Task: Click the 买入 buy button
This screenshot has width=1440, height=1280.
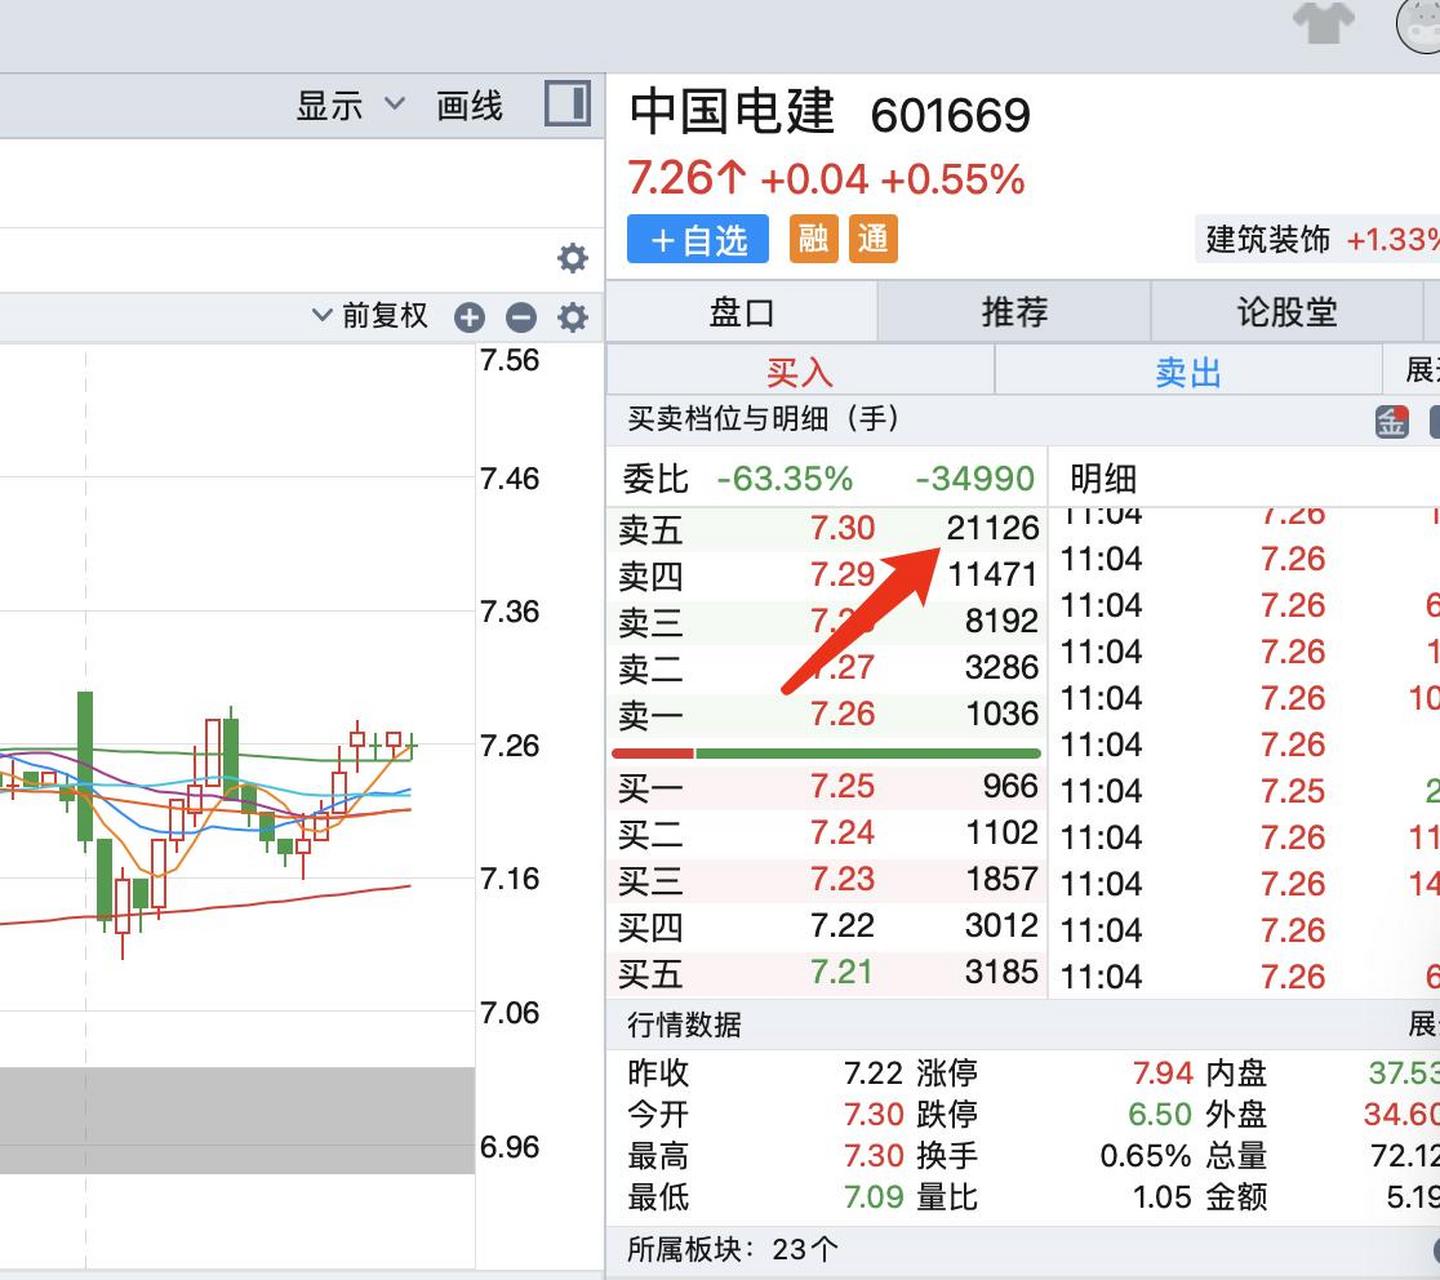Action: [x=800, y=372]
